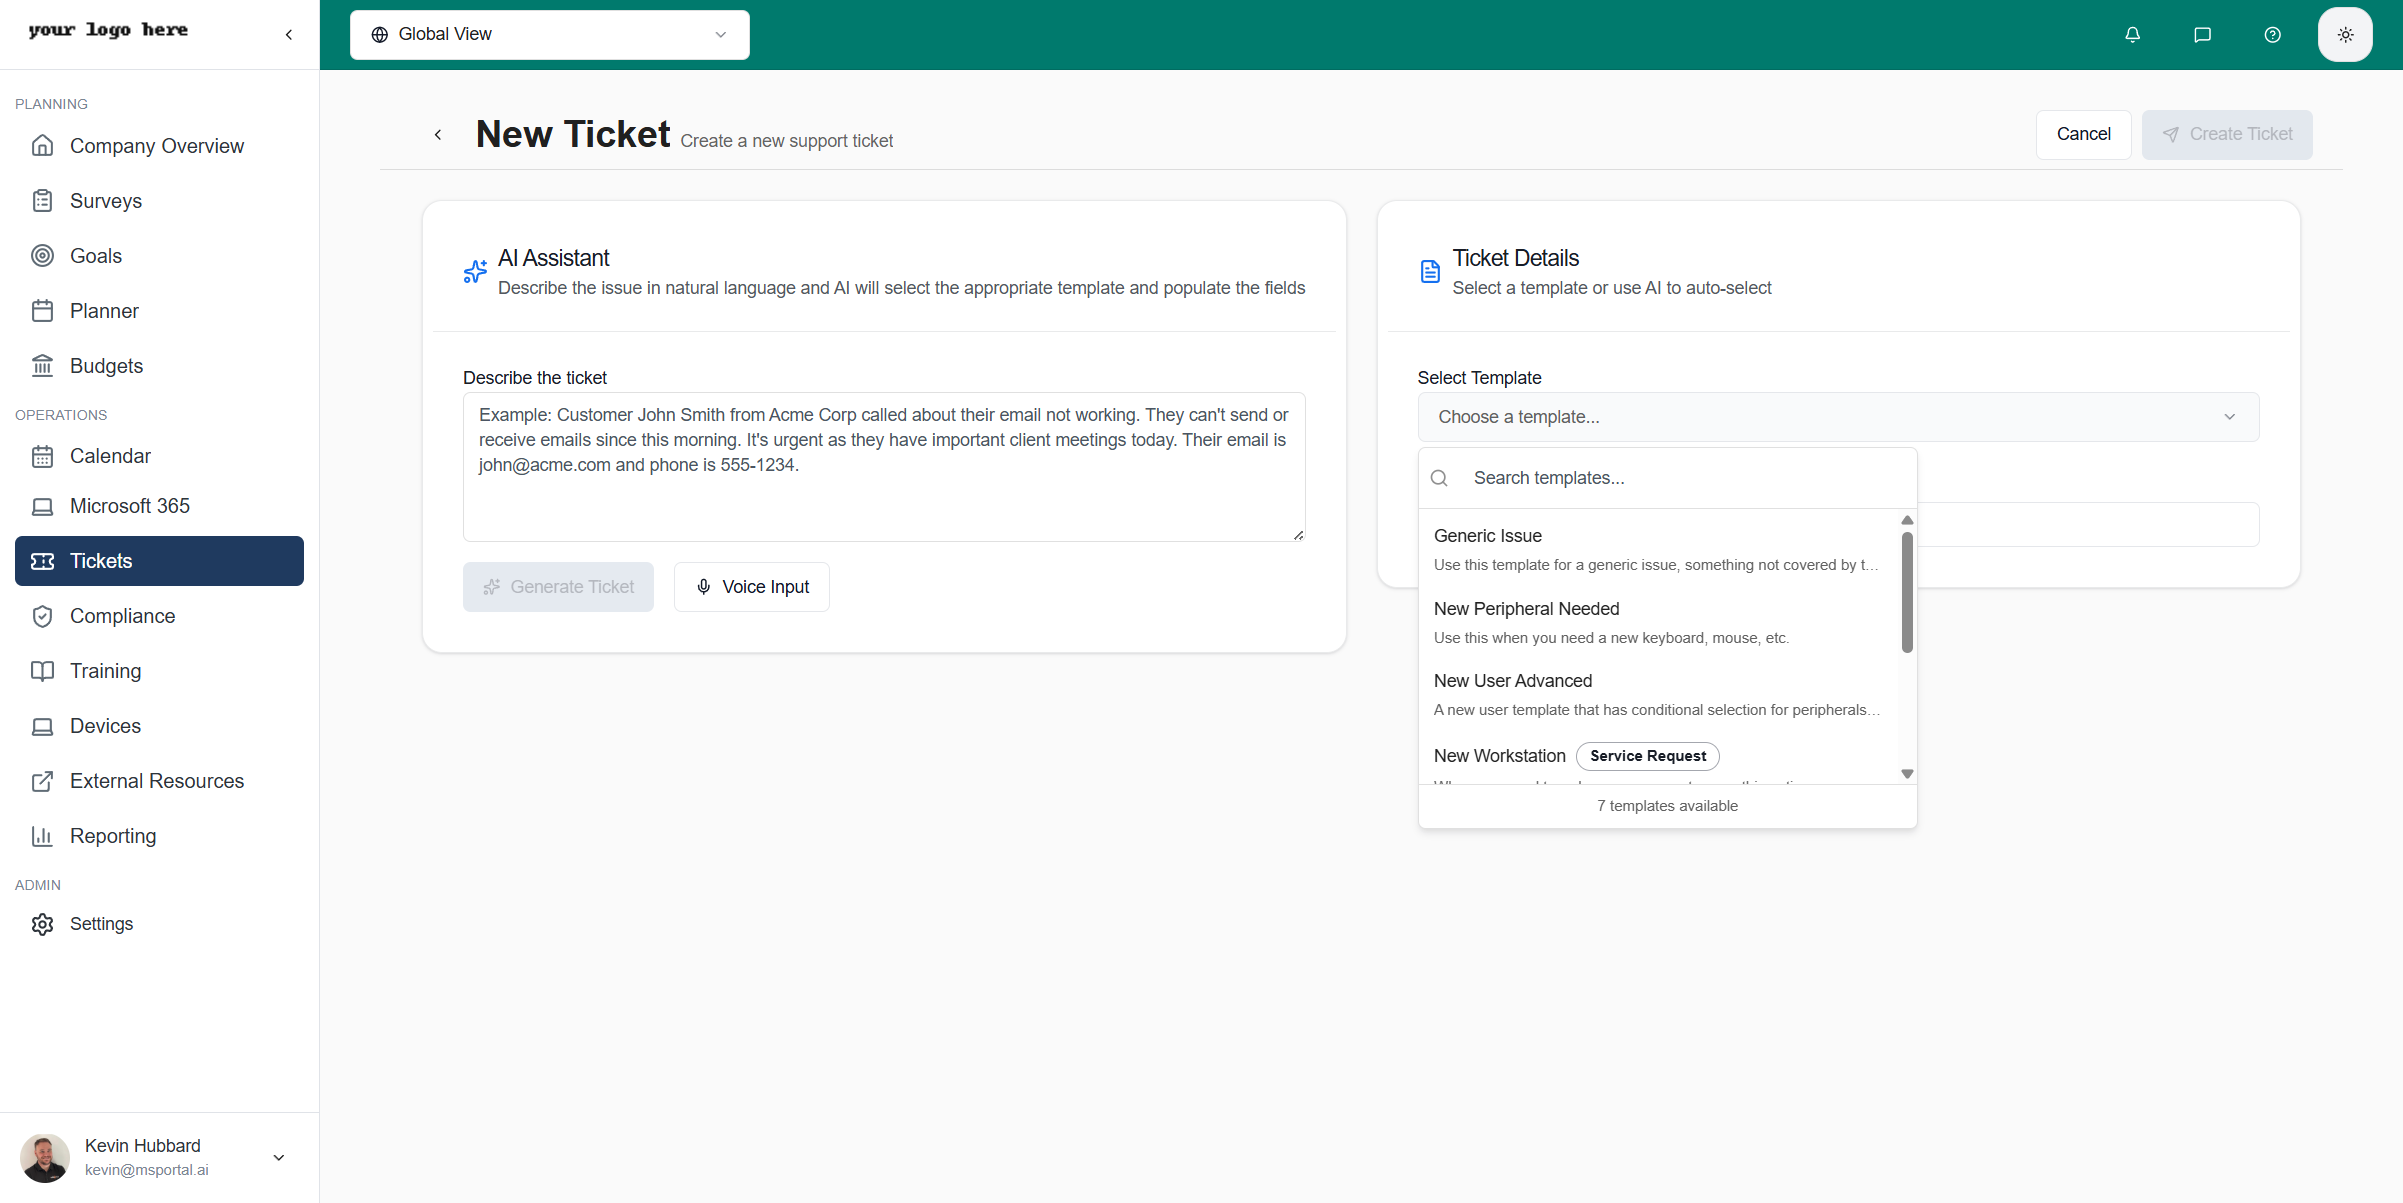The image size is (2403, 1203).
Task: Open the notifications bell icon
Action: 2132,35
